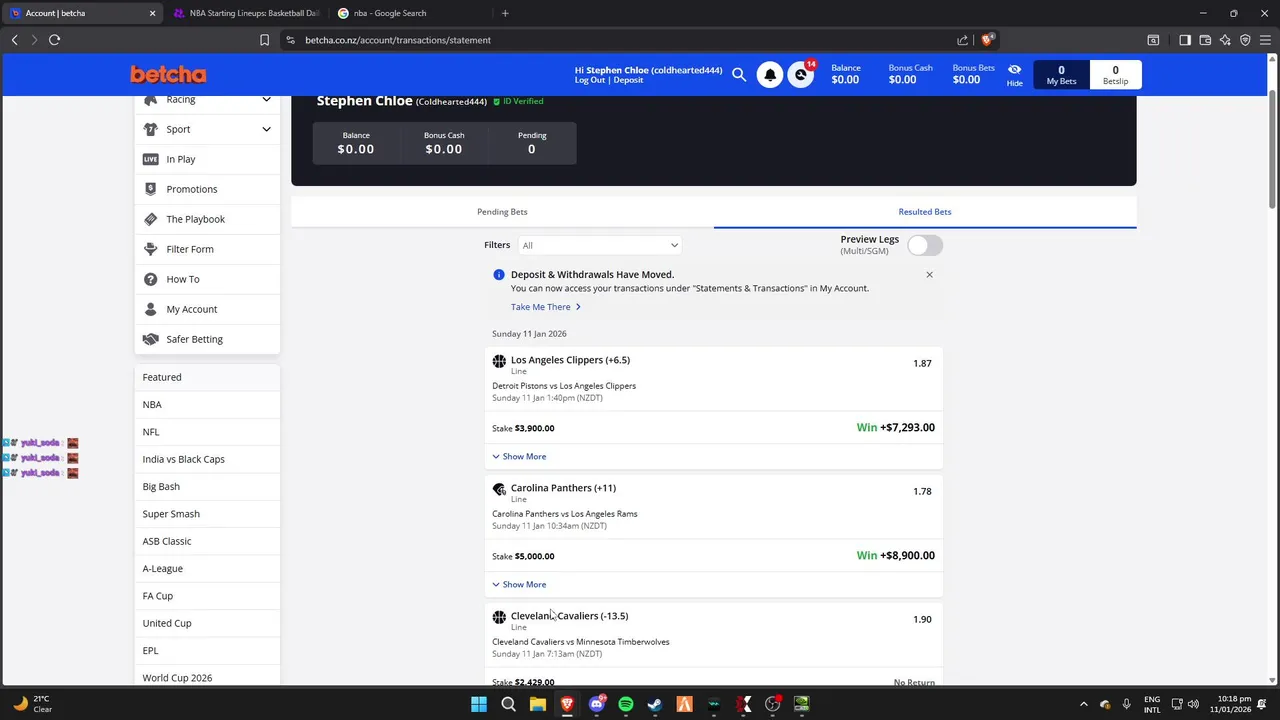This screenshot has width=1280, height=720.
Task: Click the betcha logo
Action: [168, 74]
